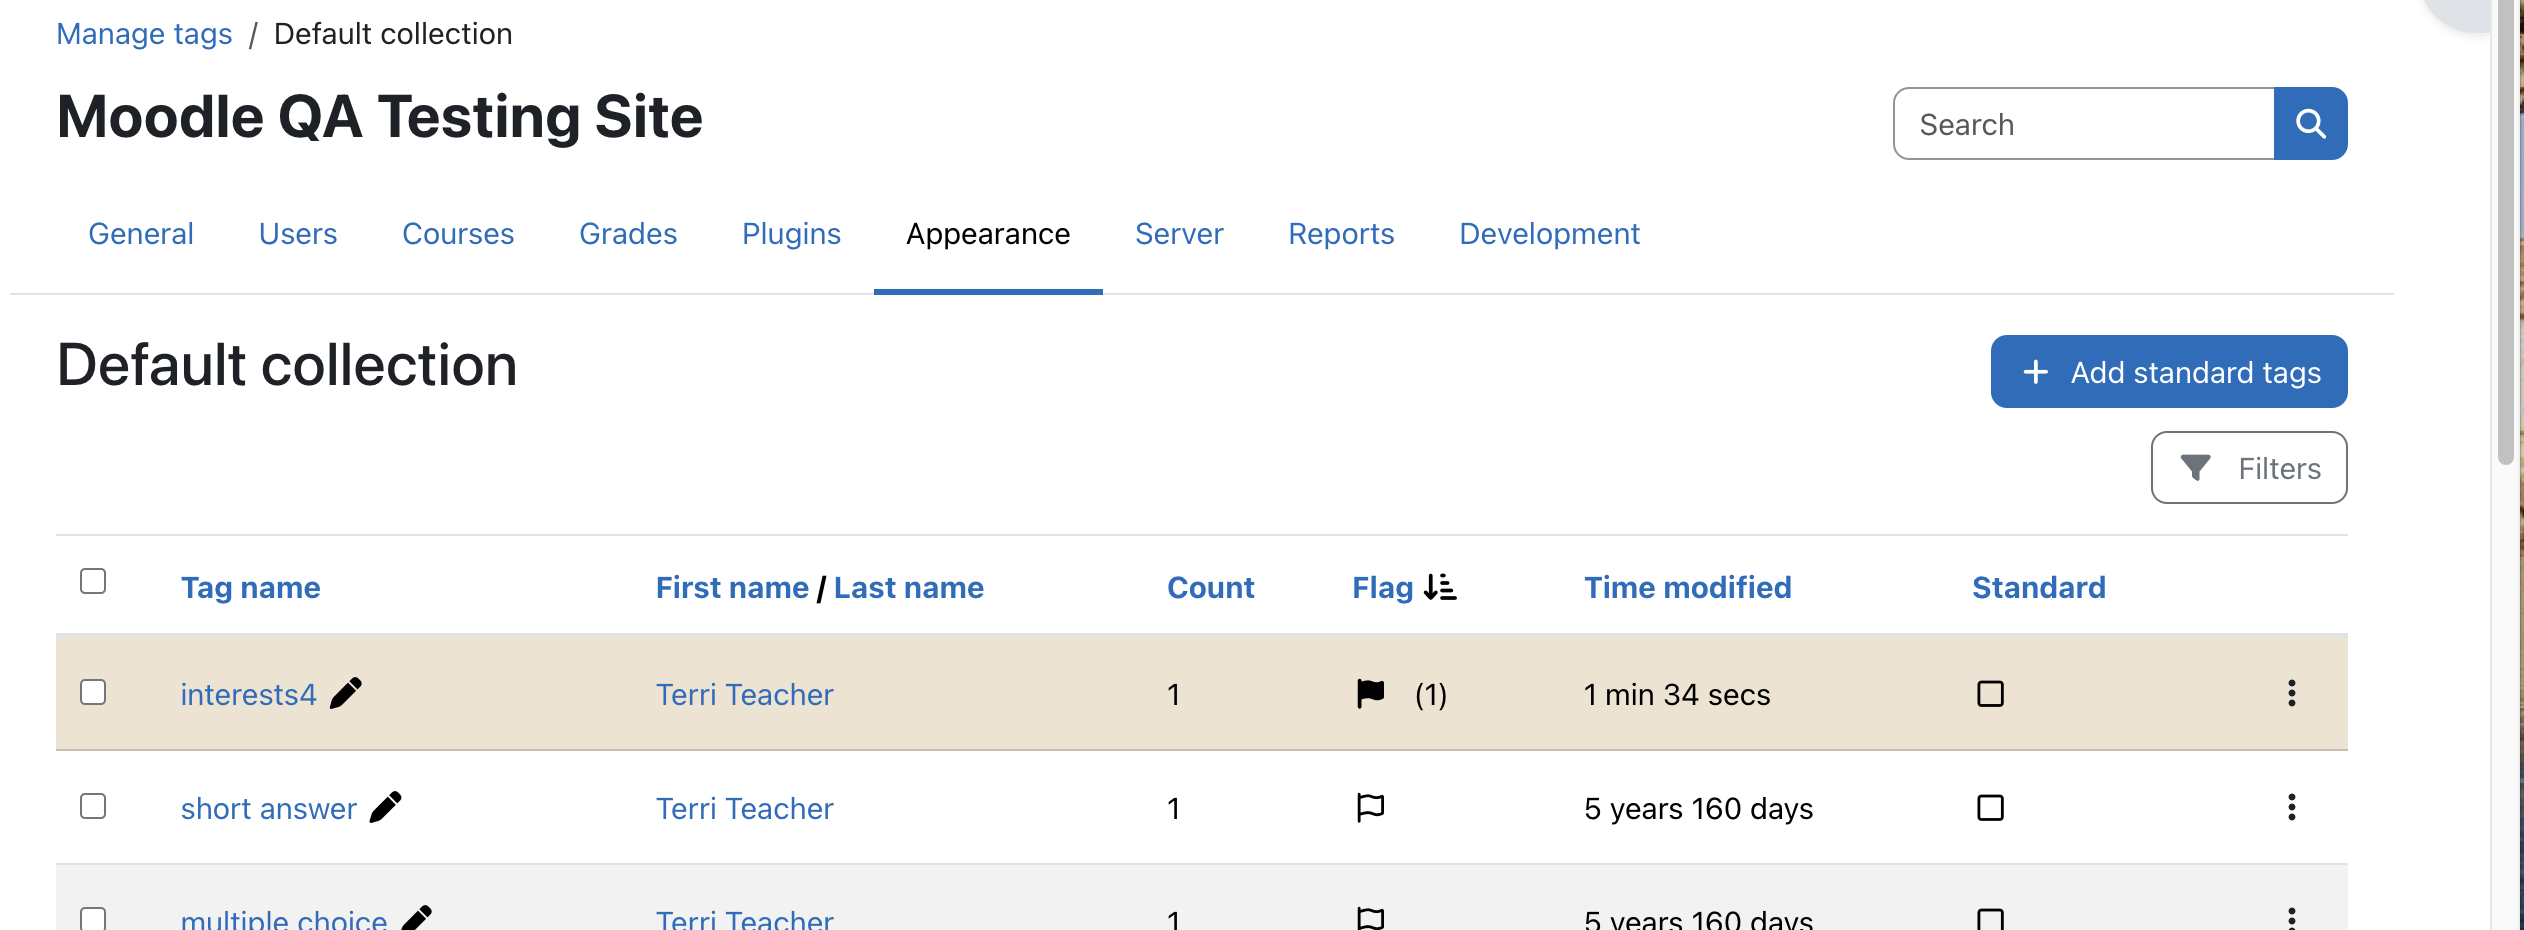The image size is (2524, 930).
Task: Switch to the Development tab
Action: [x=1549, y=234]
